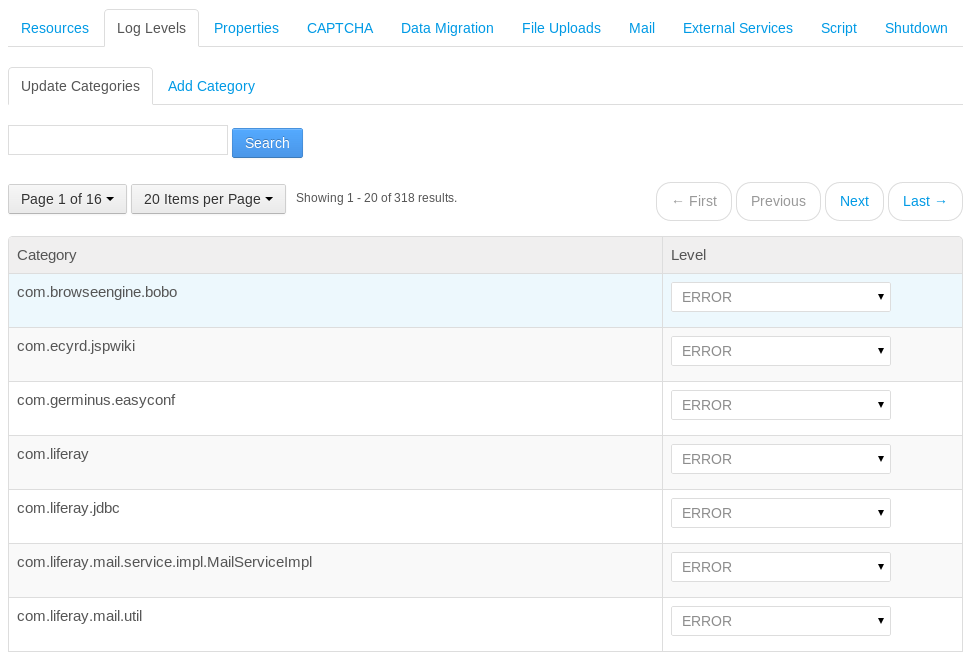
Task: Switch to the Mail tab
Action: 642,29
